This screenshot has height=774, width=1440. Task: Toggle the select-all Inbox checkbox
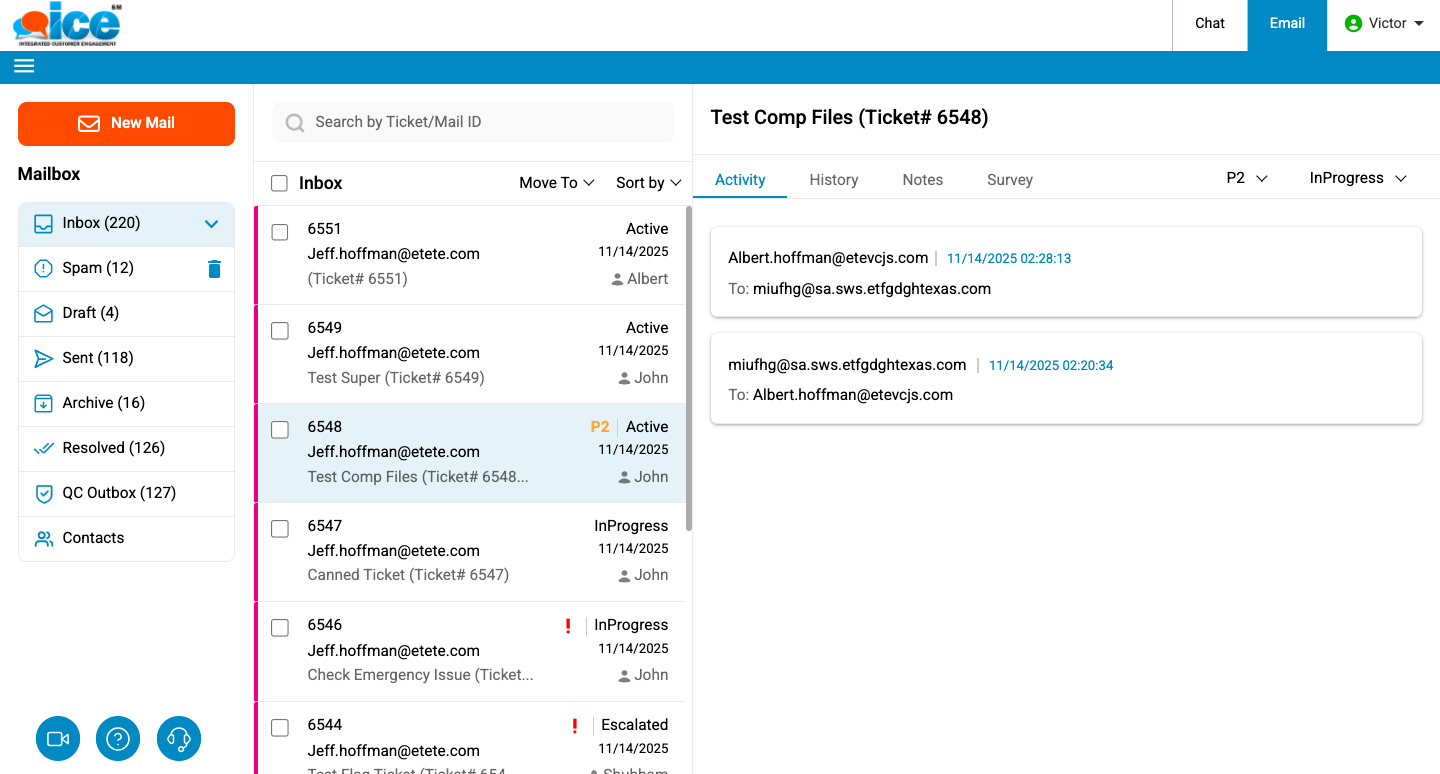(x=280, y=183)
